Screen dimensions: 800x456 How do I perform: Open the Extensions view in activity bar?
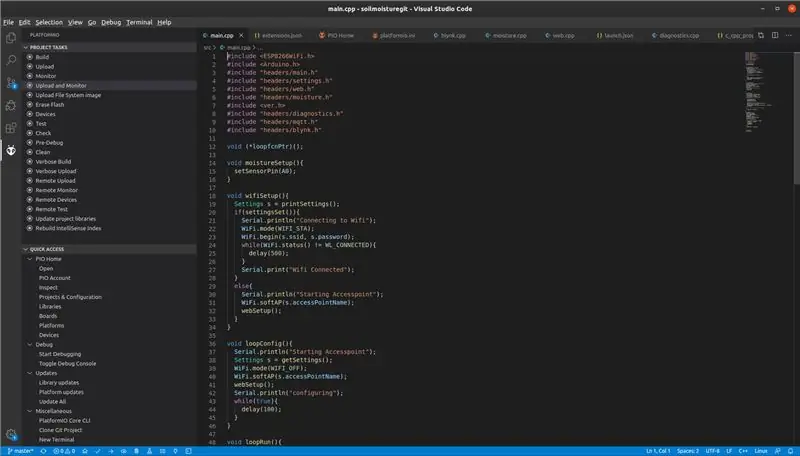click(x=11, y=128)
